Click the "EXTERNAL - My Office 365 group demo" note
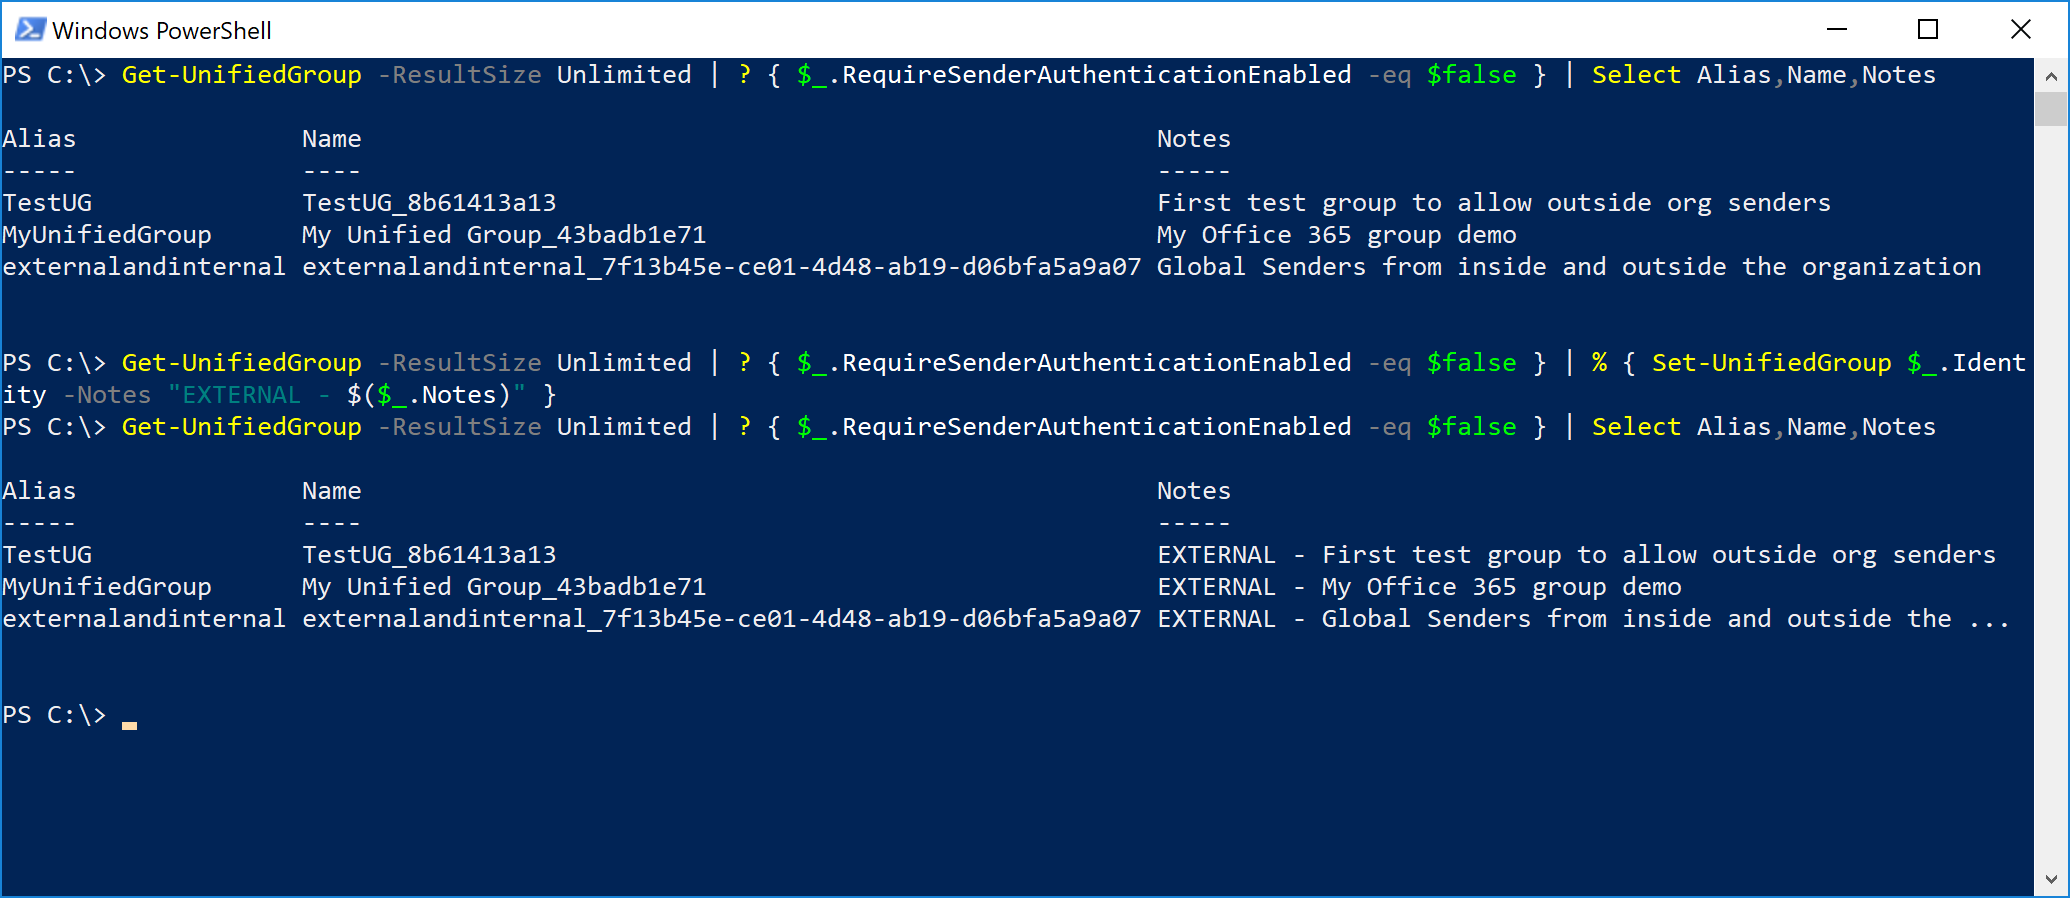The image size is (2070, 898). click(x=1419, y=587)
